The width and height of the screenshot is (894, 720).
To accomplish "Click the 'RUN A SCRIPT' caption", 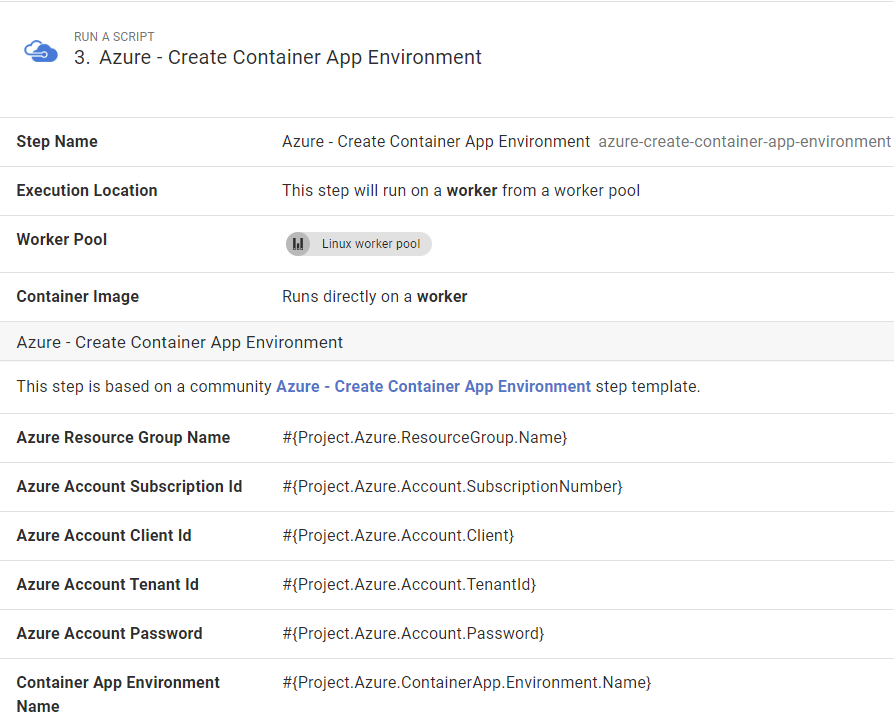I will [114, 36].
